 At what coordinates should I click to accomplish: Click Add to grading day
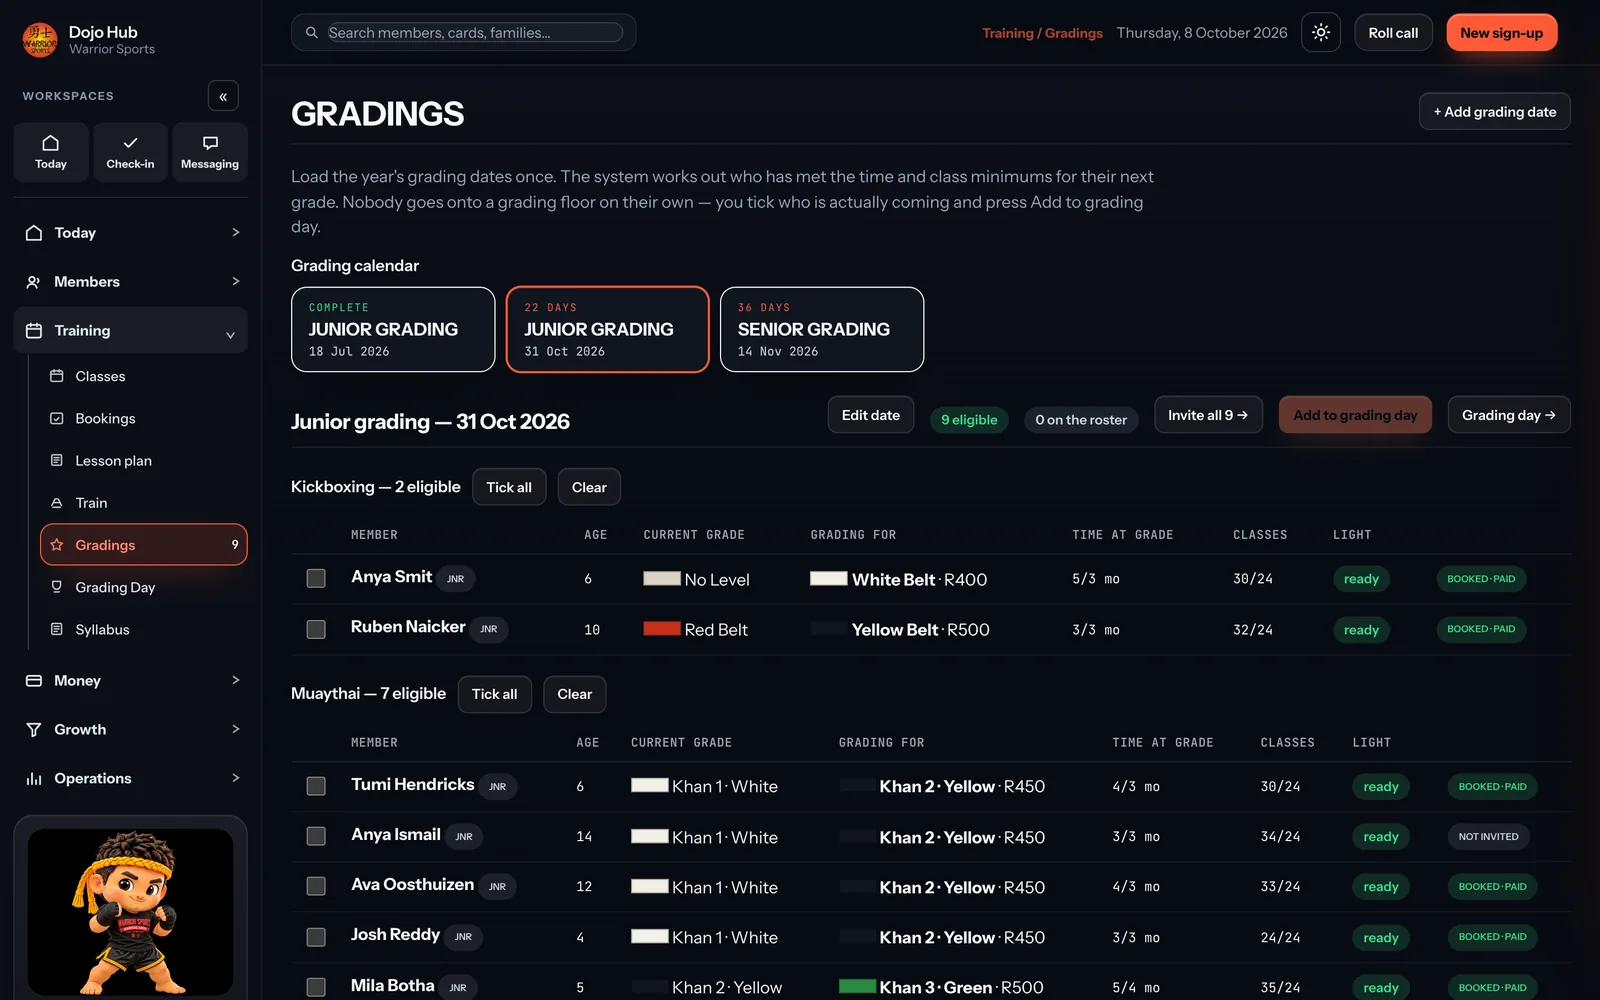point(1355,415)
